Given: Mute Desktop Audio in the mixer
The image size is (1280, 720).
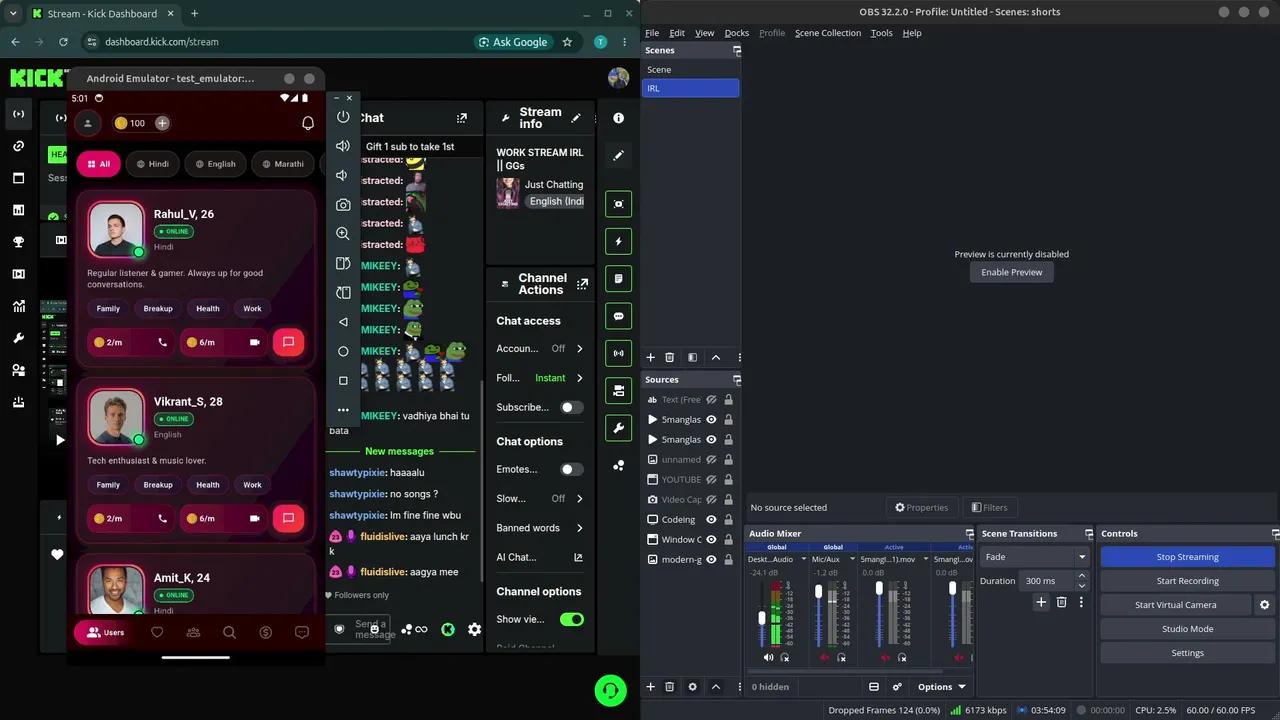Looking at the screenshot, I should 768,657.
